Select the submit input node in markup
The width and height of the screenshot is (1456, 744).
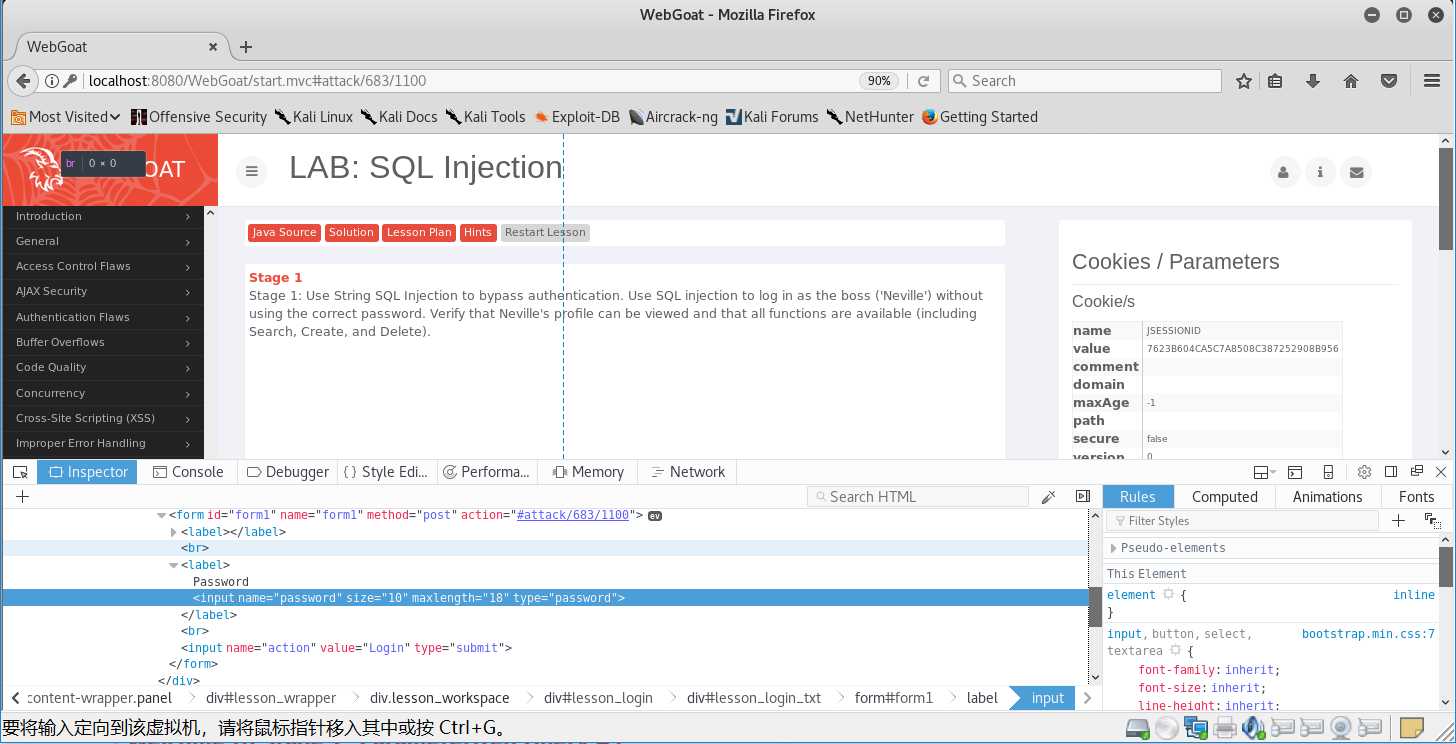tap(346, 648)
